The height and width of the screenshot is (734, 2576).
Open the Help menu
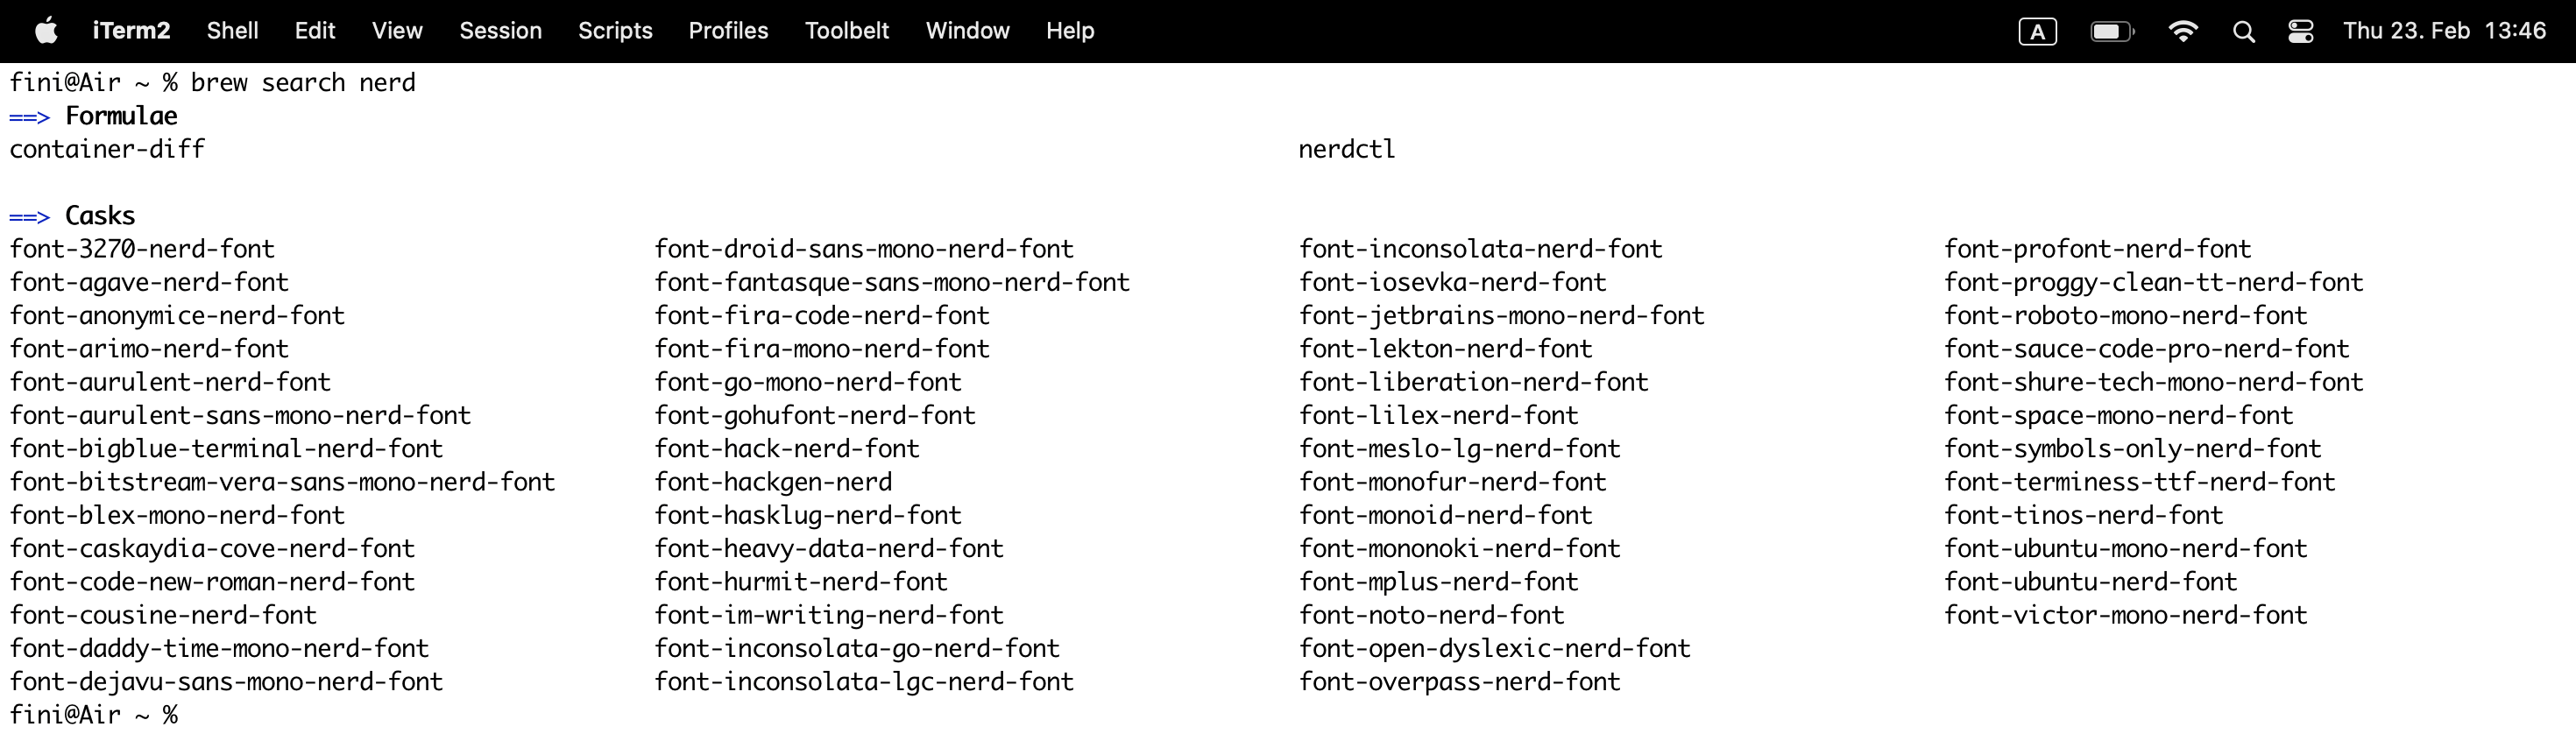[x=1070, y=30]
